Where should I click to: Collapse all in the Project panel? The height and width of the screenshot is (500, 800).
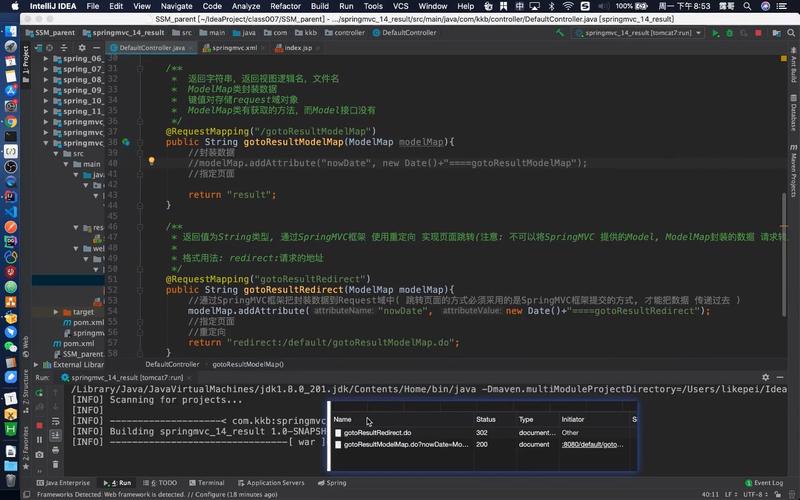click(x=64, y=47)
